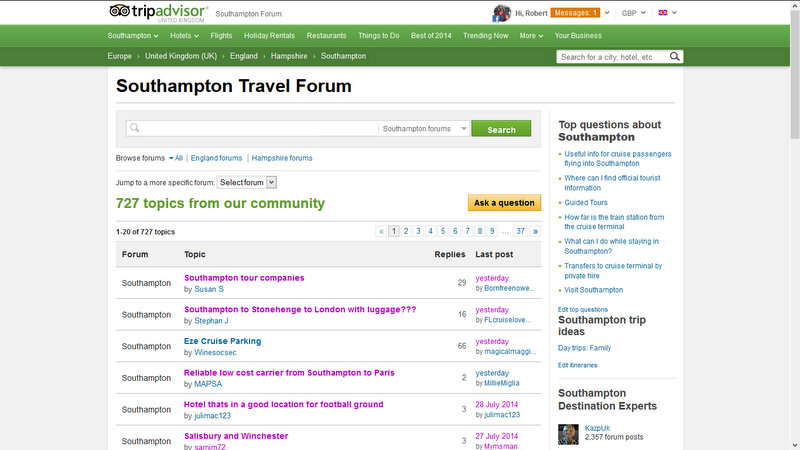The width and height of the screenshot is (800, 450).
Task: Open Reliable low cost carrier topic
Action: pyautogui.click(x=289, y=373)
